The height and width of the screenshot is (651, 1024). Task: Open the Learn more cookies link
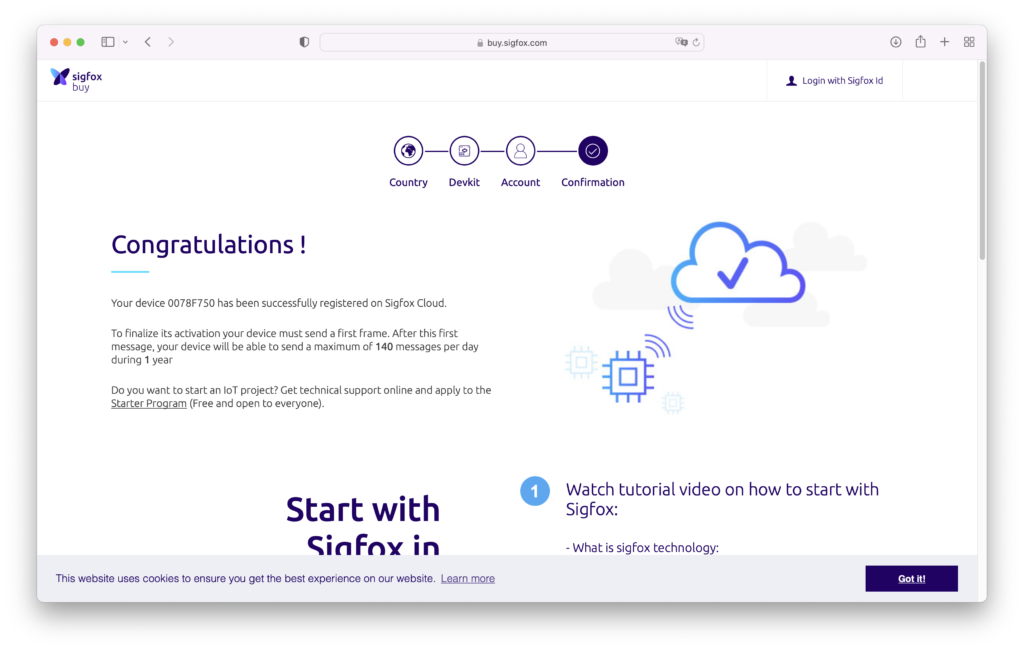pos(468,579)
